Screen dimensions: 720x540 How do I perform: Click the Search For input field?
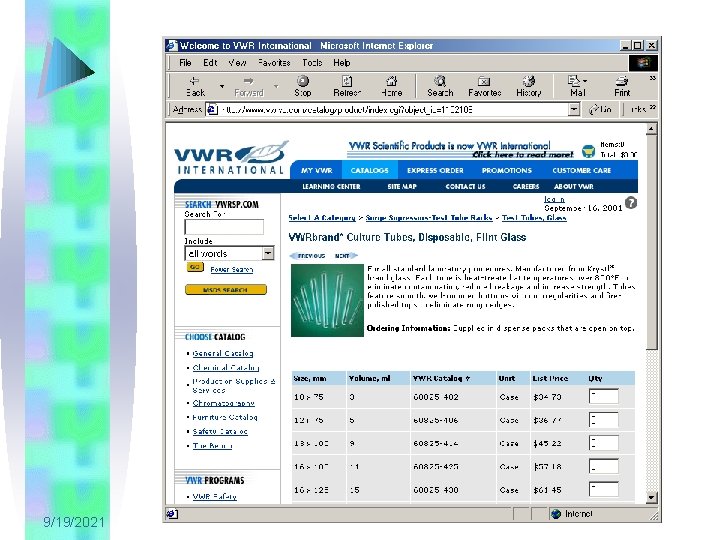(224, 227)
